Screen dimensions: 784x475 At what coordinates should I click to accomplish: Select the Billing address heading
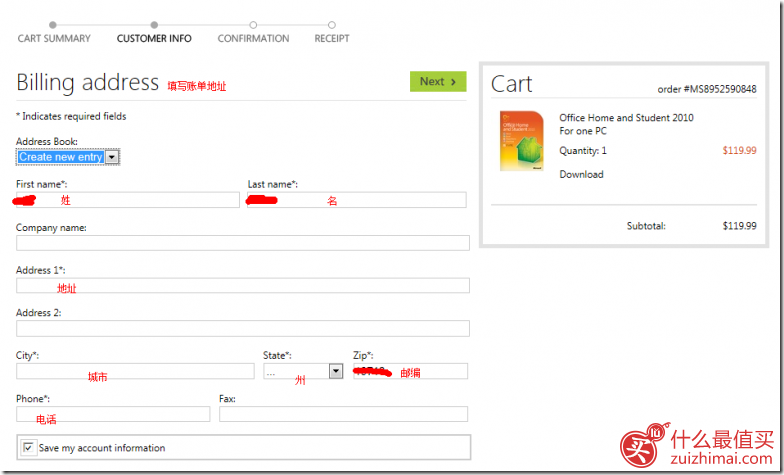[88, 82]
